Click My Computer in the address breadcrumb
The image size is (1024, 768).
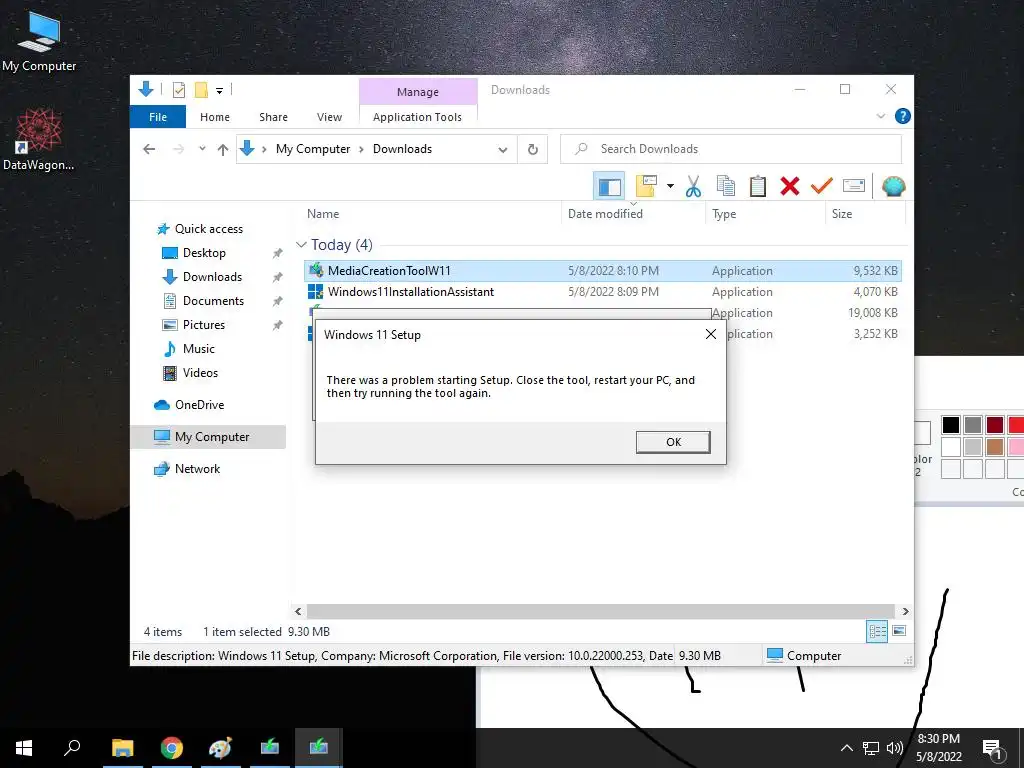click(313, 149)
